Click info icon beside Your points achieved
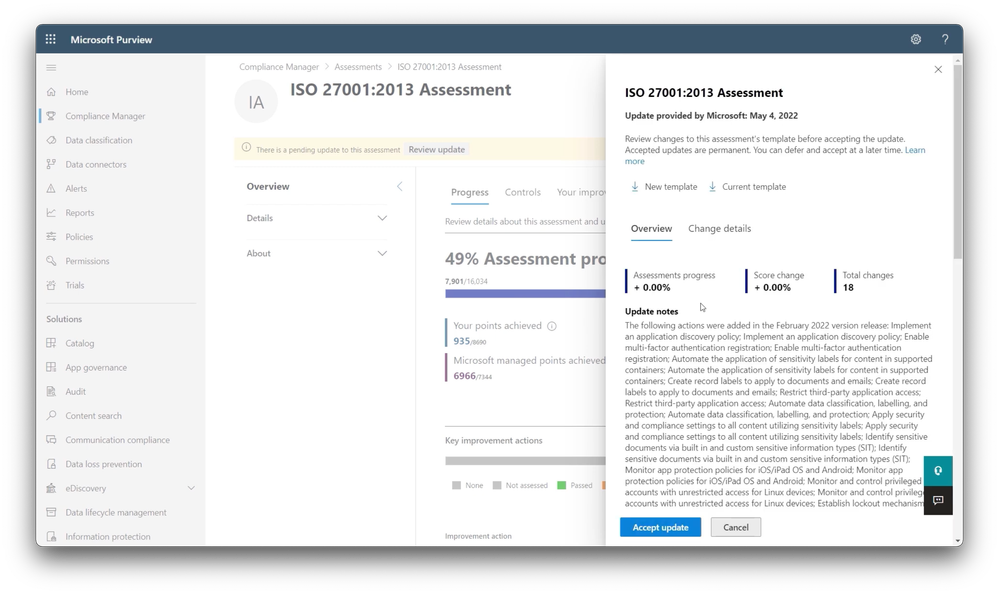This screenshot has width=999, height=594. (552, 326)
